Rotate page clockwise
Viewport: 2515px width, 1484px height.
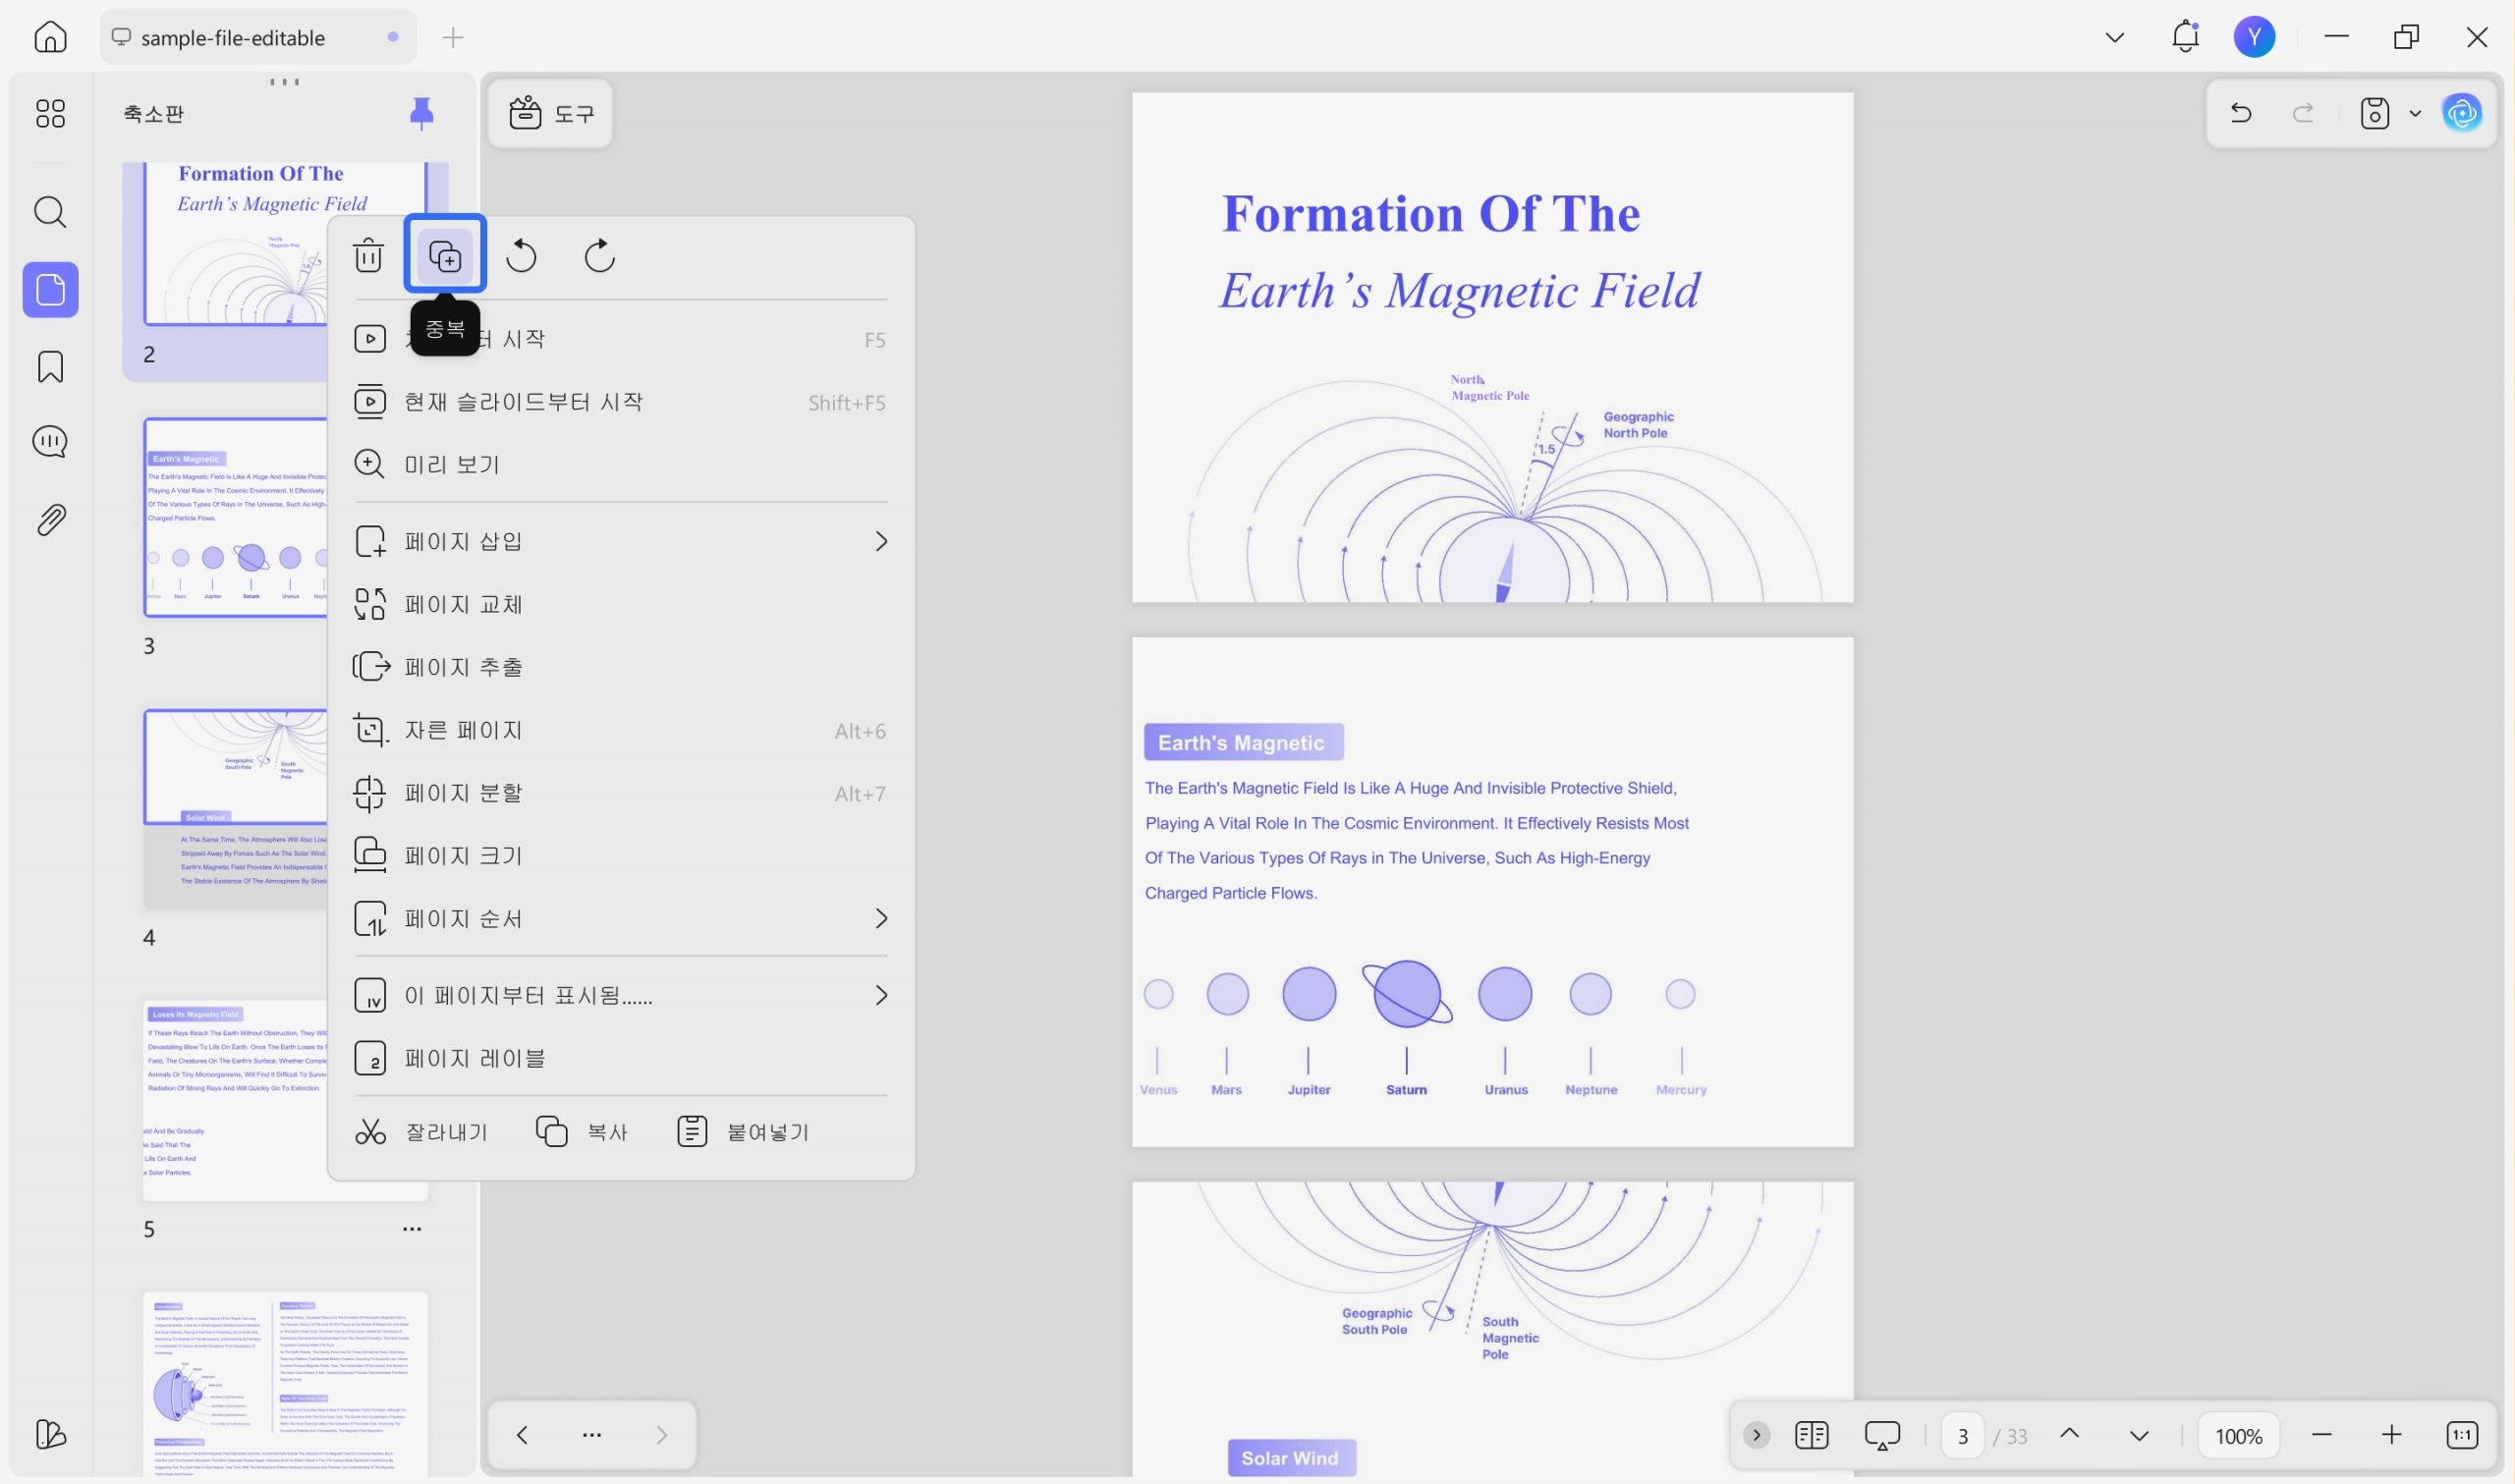click(599, 256)
